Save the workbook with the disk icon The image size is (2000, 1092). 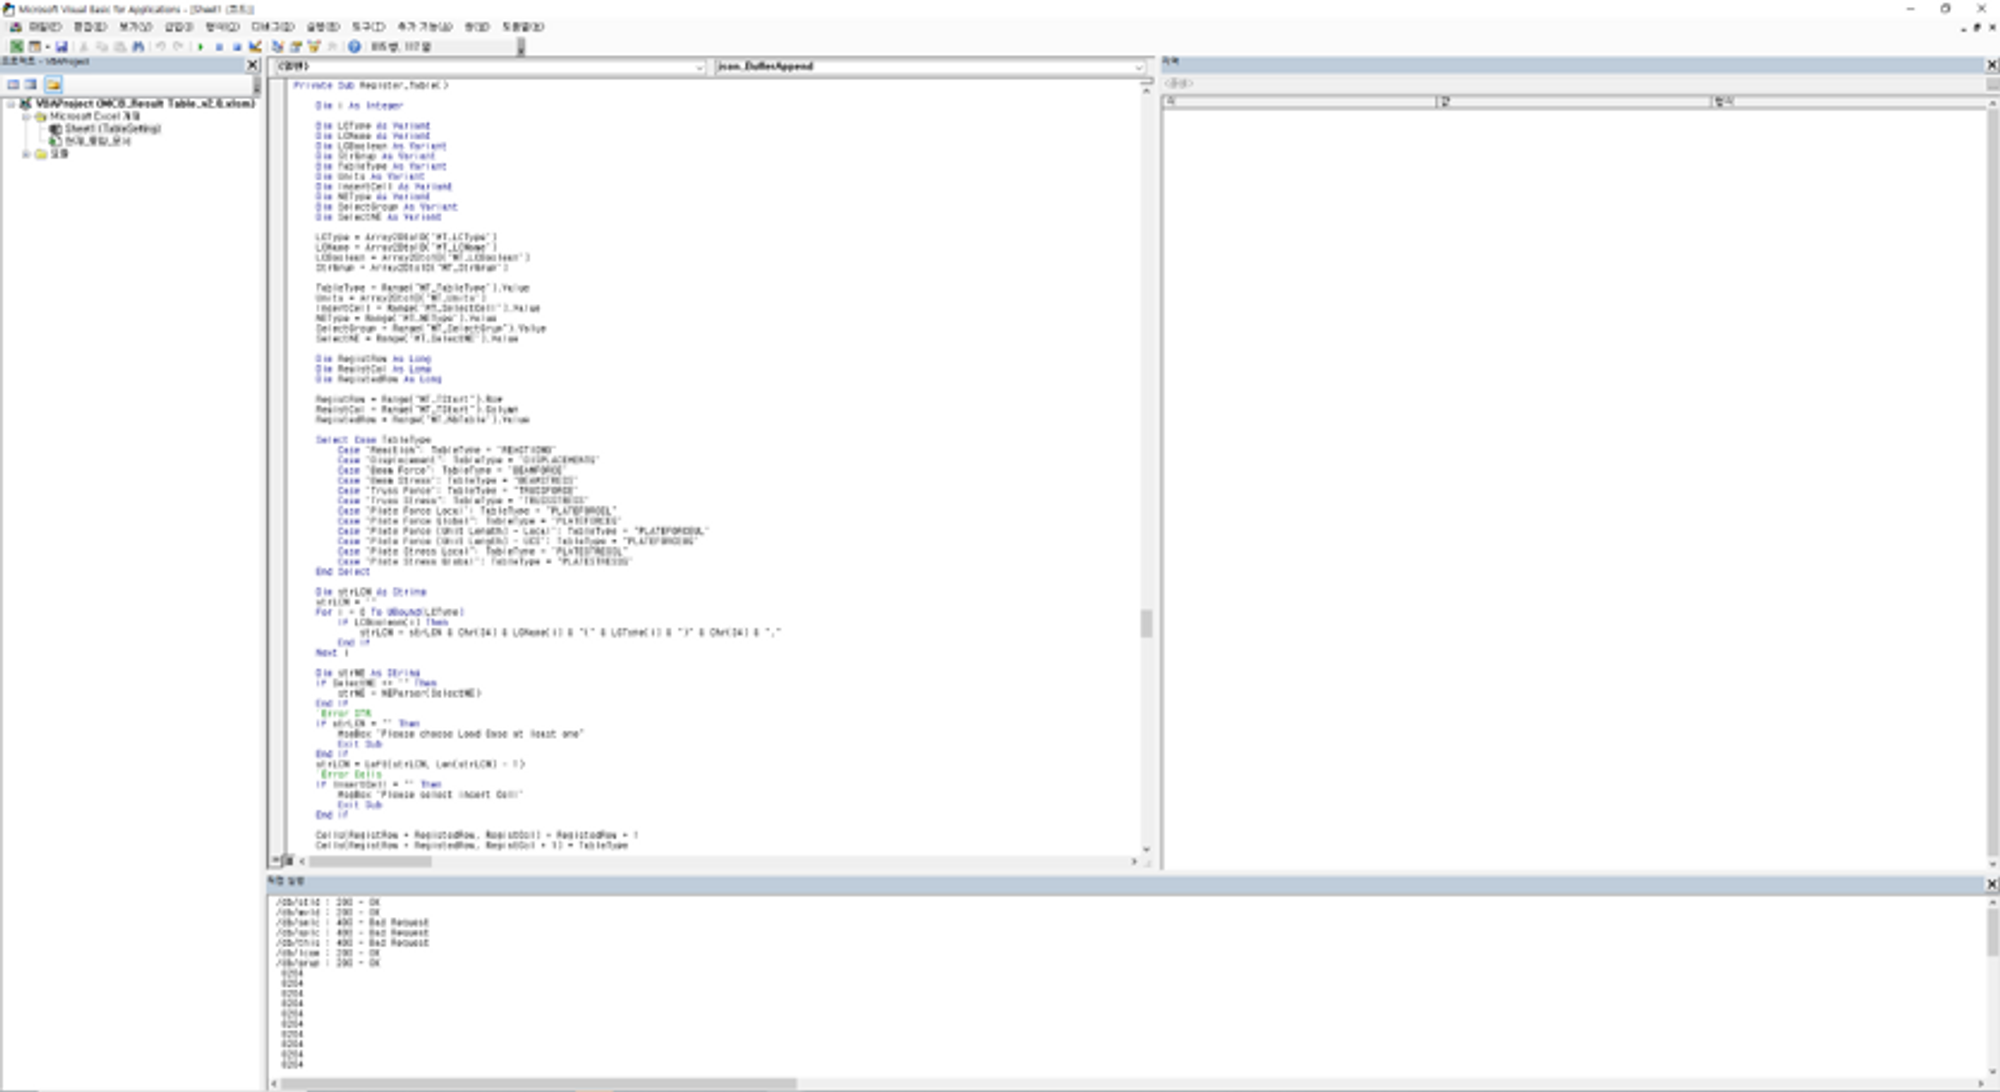point(61,46)
